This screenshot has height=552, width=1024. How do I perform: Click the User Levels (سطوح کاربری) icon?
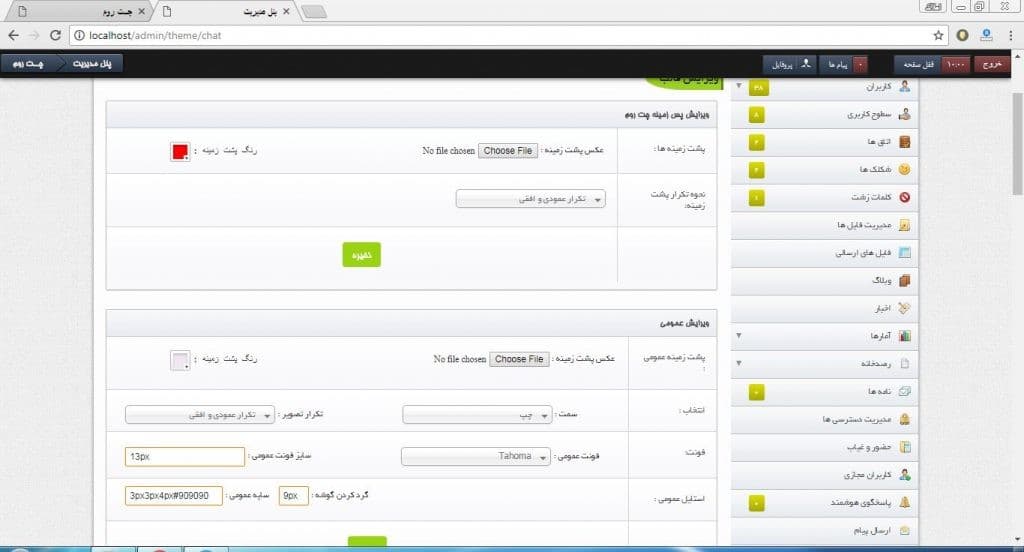click(904, 114)
